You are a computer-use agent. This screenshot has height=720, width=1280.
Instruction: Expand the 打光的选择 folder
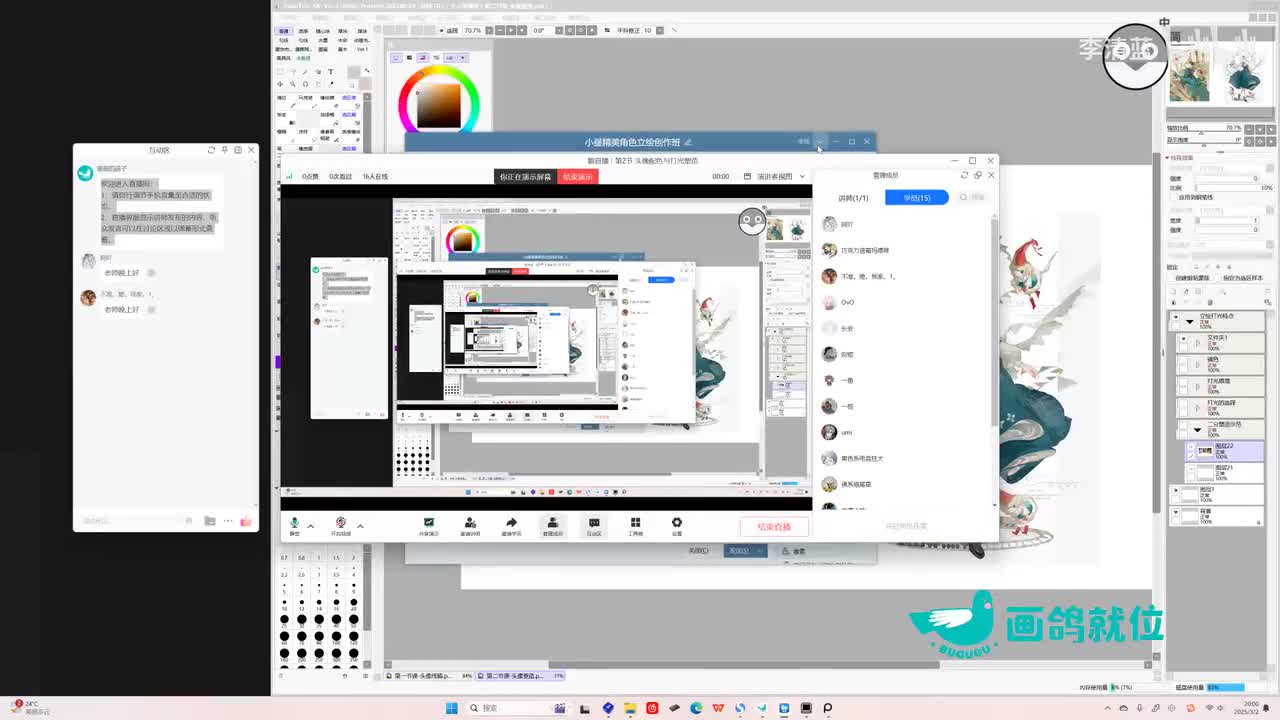click(x=1197, y=408)
